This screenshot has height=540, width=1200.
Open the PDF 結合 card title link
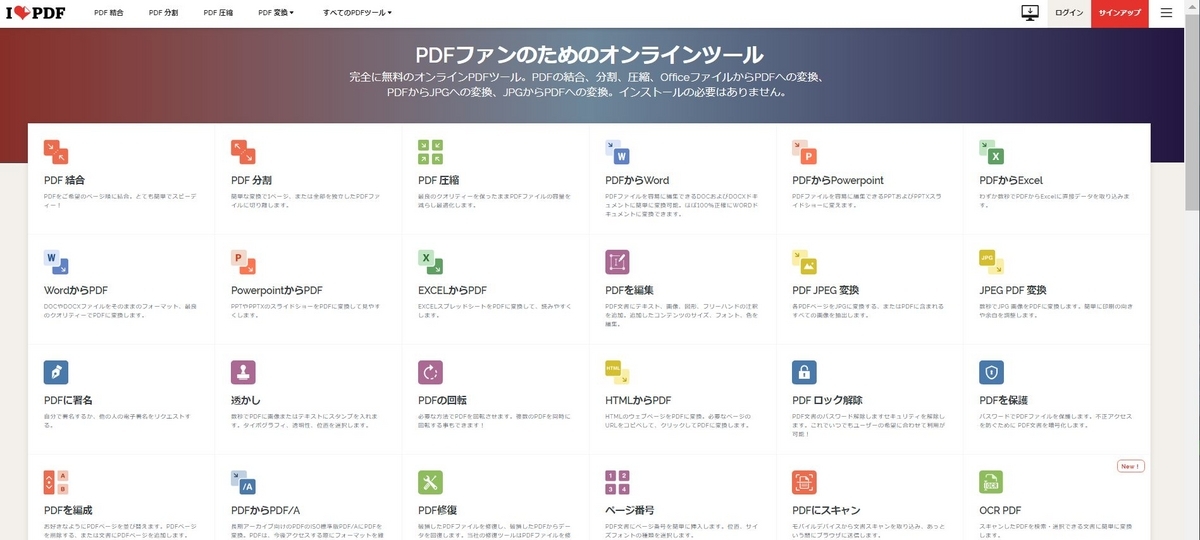[65, 181]
